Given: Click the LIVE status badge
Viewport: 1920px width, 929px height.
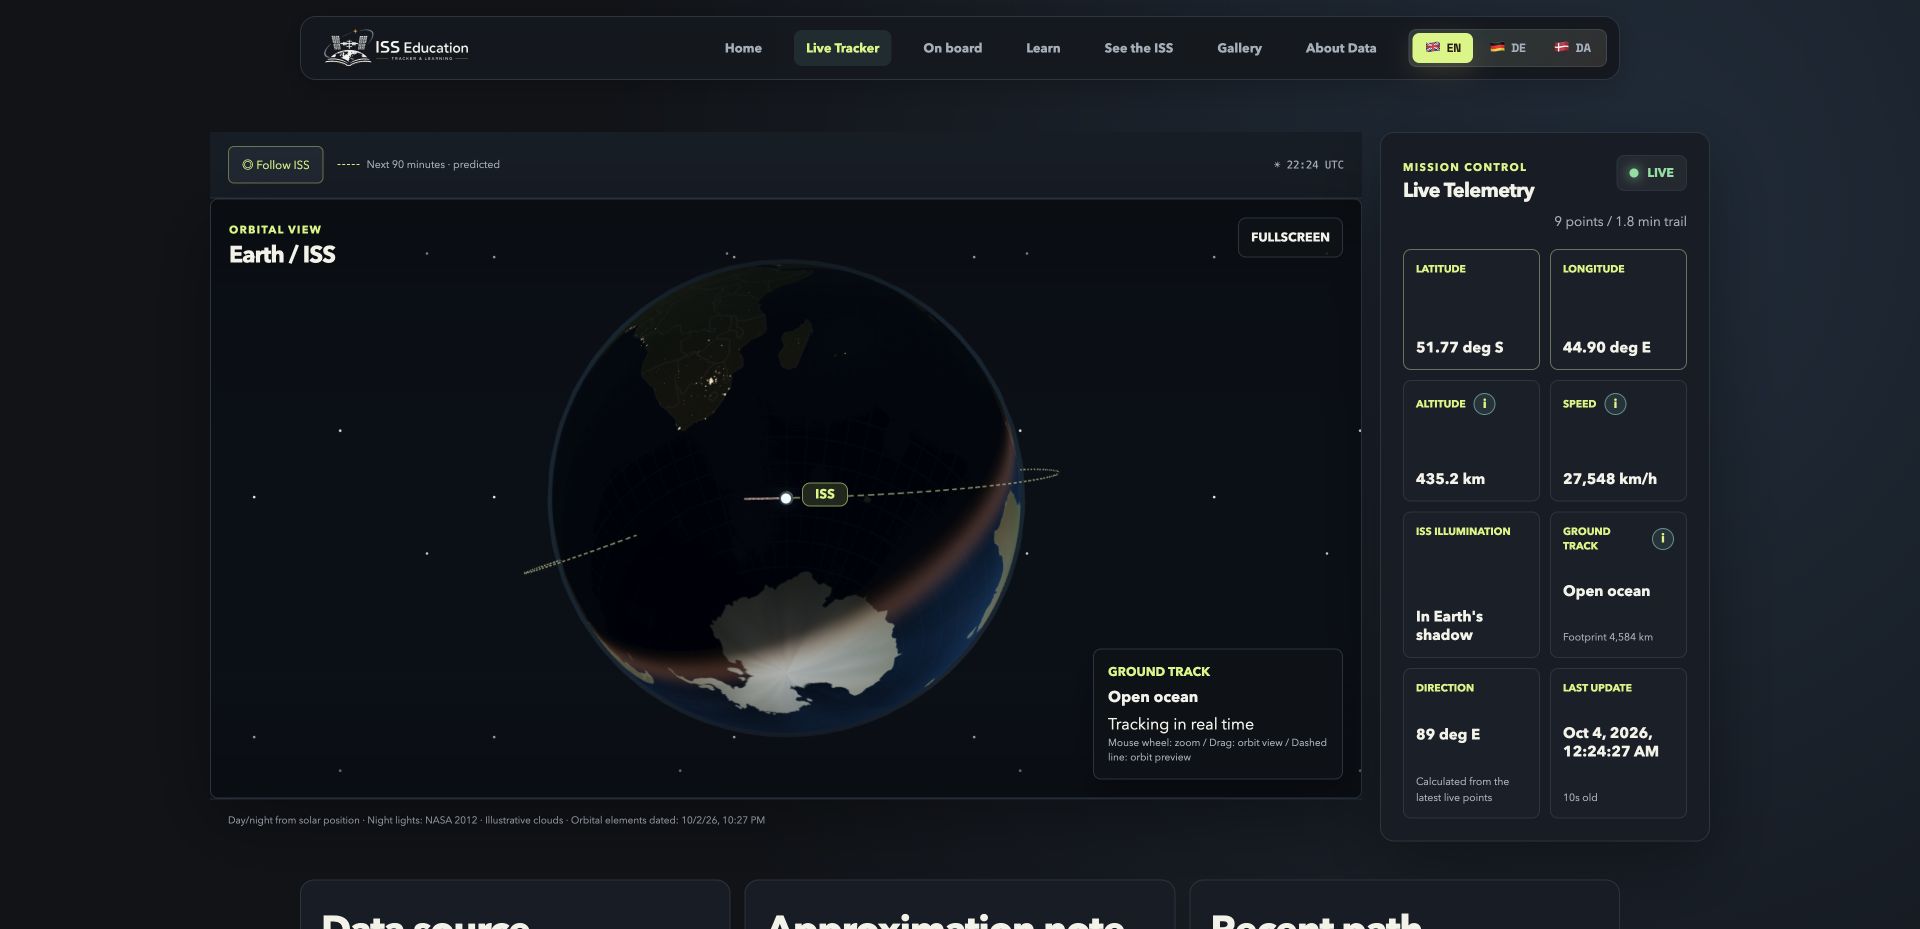Looking at the screenshot, I should (x=1651, y=173).
